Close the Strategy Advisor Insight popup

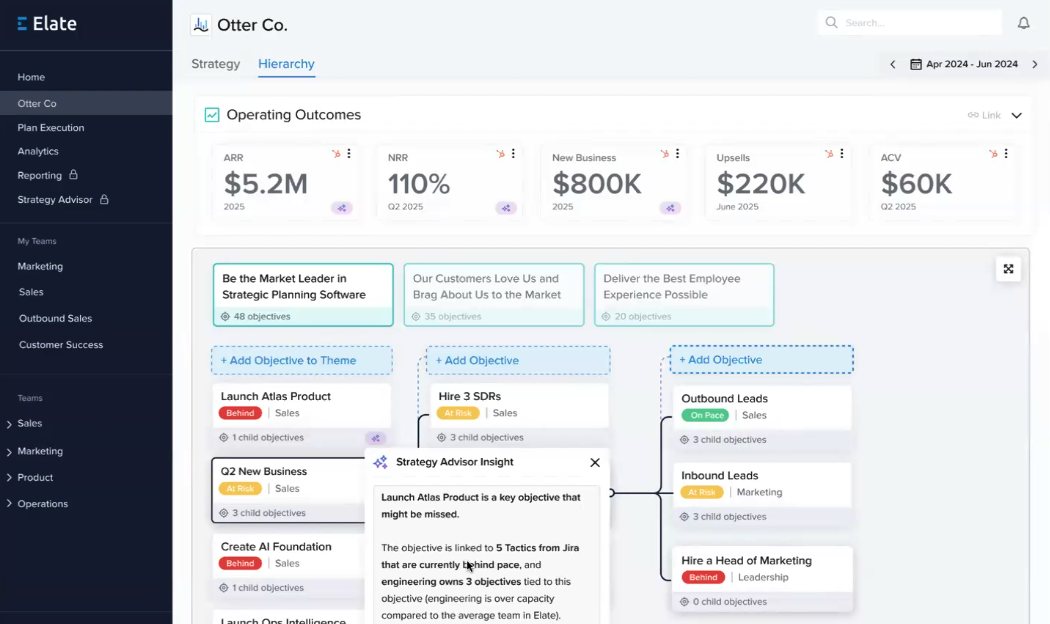[x=595, y=462]
